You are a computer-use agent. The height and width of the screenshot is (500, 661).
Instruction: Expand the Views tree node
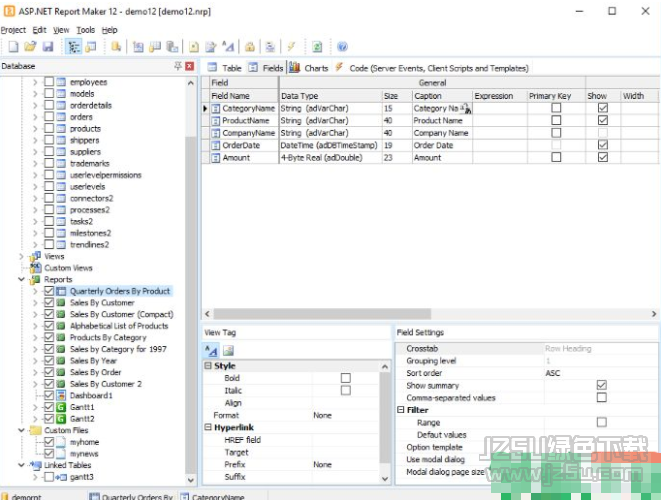pyautogui.click(x=21, y=256)
